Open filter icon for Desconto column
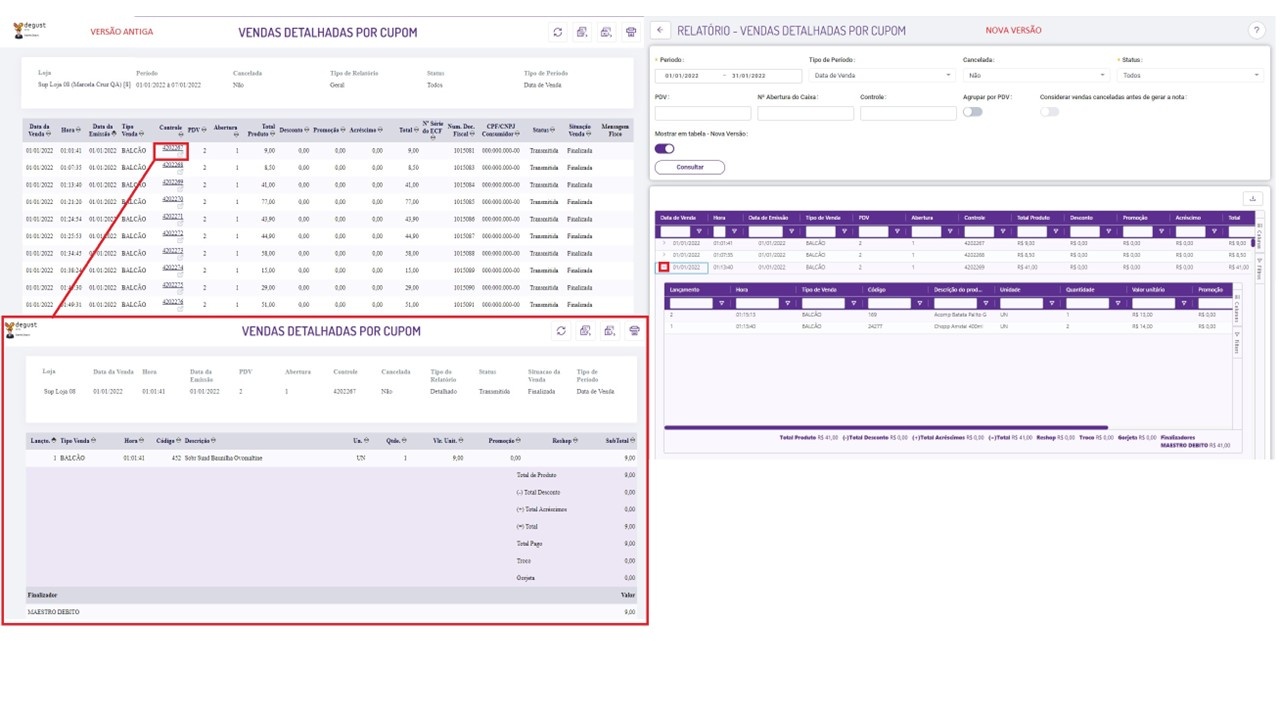Image resolution: width=1280 pixels, height=720 pixels. (1108, 232)
